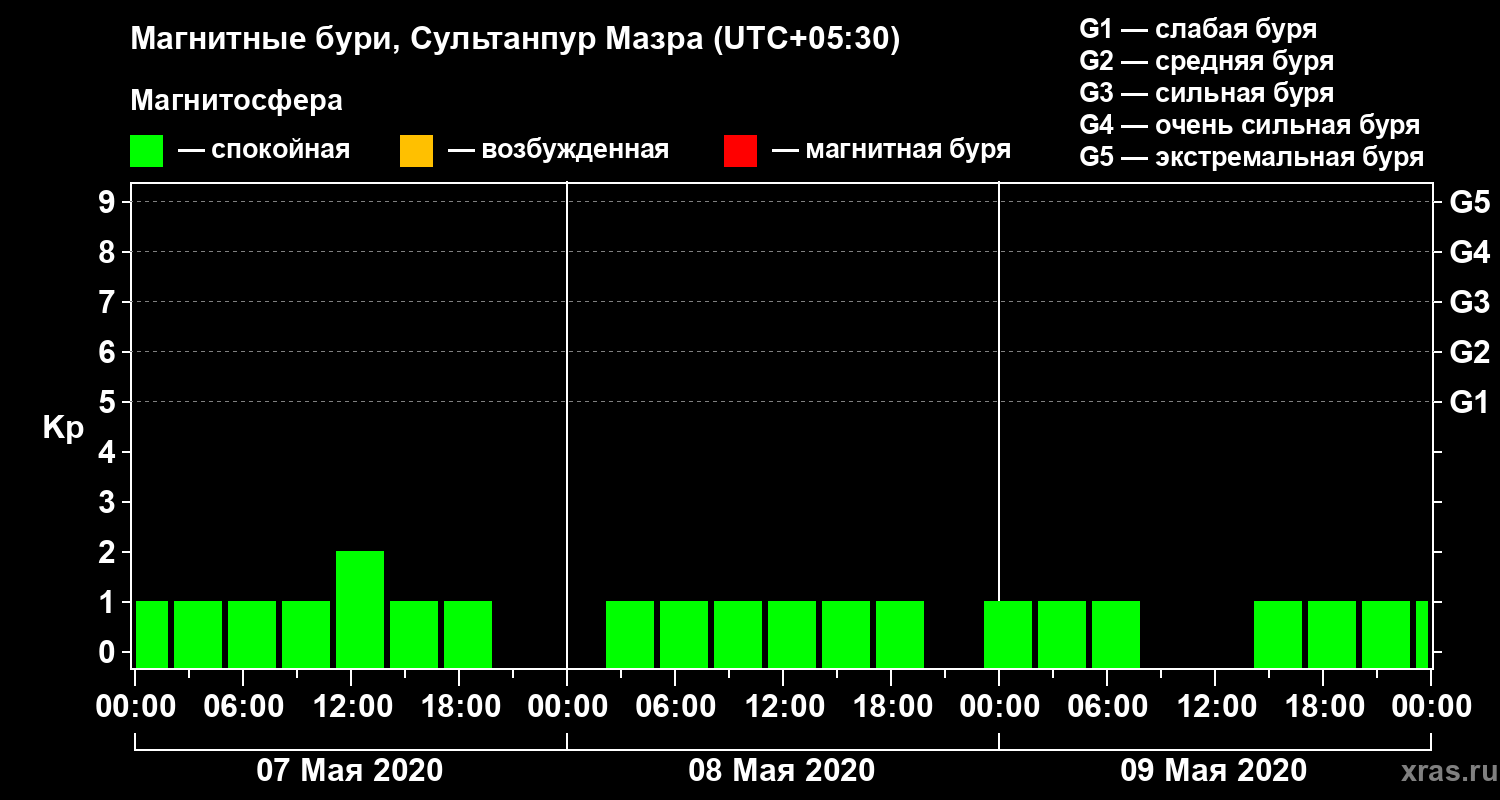
Task: Click the yellow 'возбужденная' legend swatch
Action: pyautogui.click(x=416, y=151)
